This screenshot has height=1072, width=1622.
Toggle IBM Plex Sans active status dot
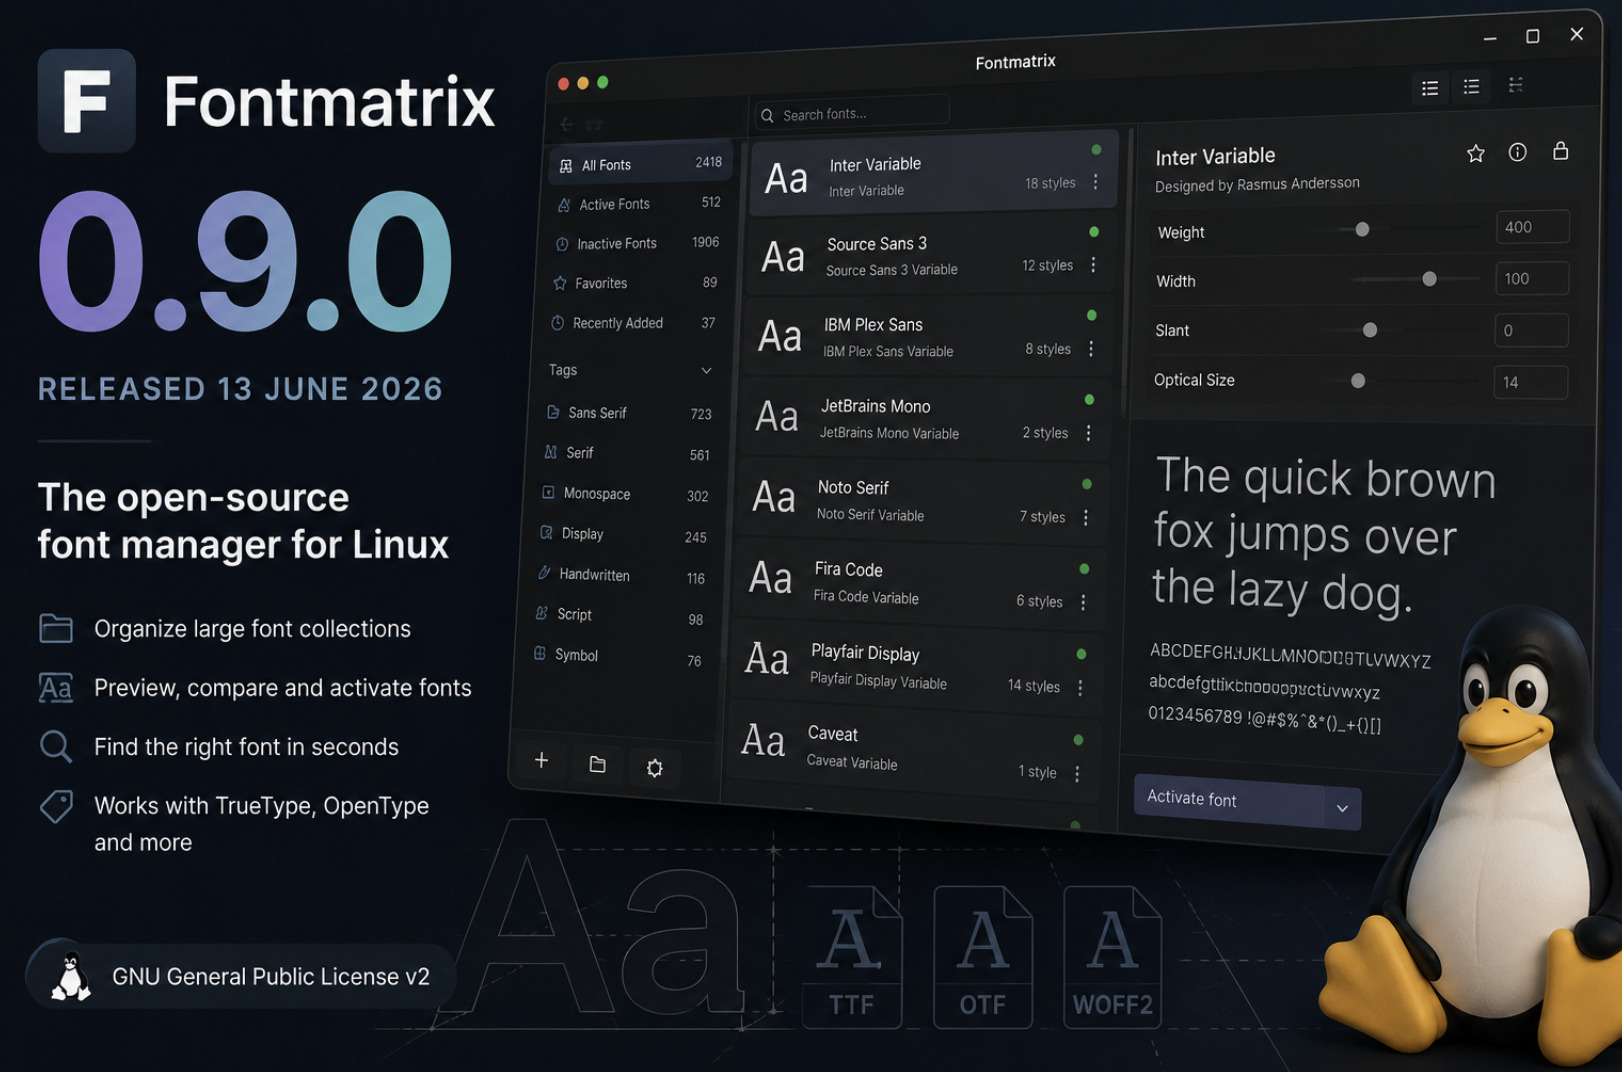(1092, 315)
